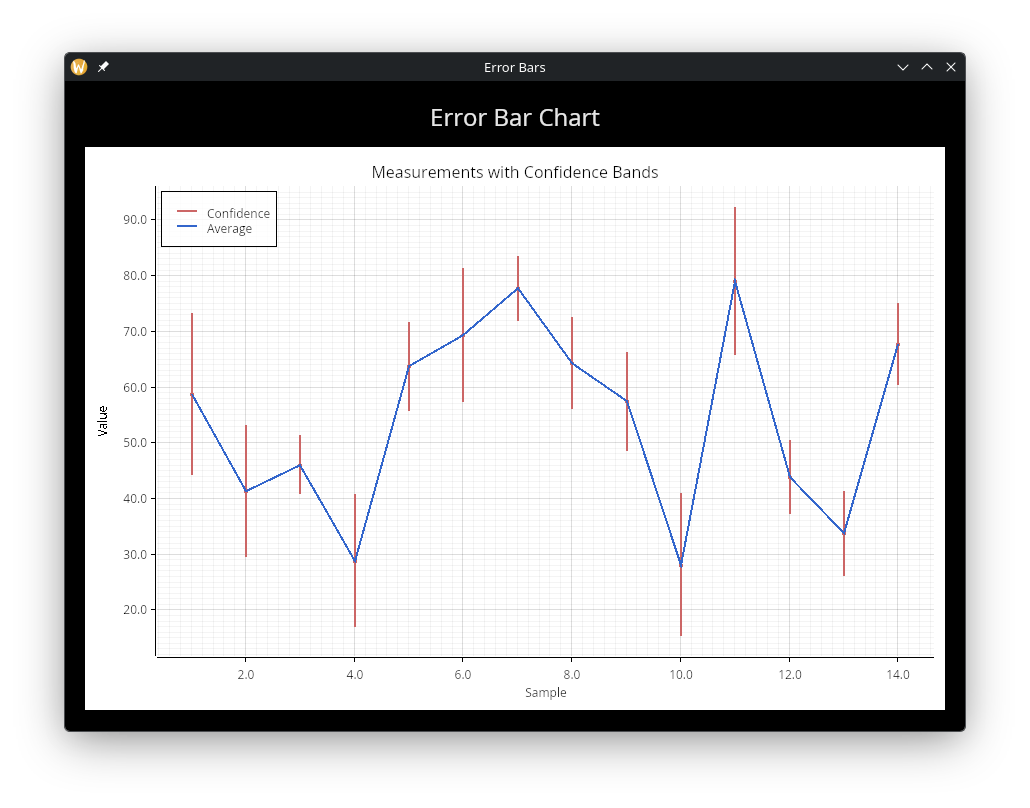Screen dimensions: 1030x808
Task: Toggle the window pin to keep on top
Action: pos(103,67)
